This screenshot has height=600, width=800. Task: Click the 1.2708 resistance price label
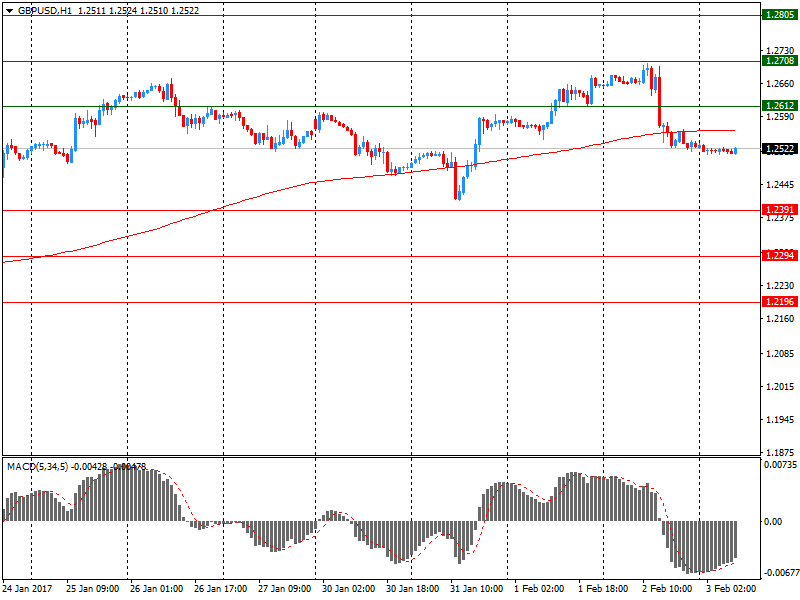(780, 61)
